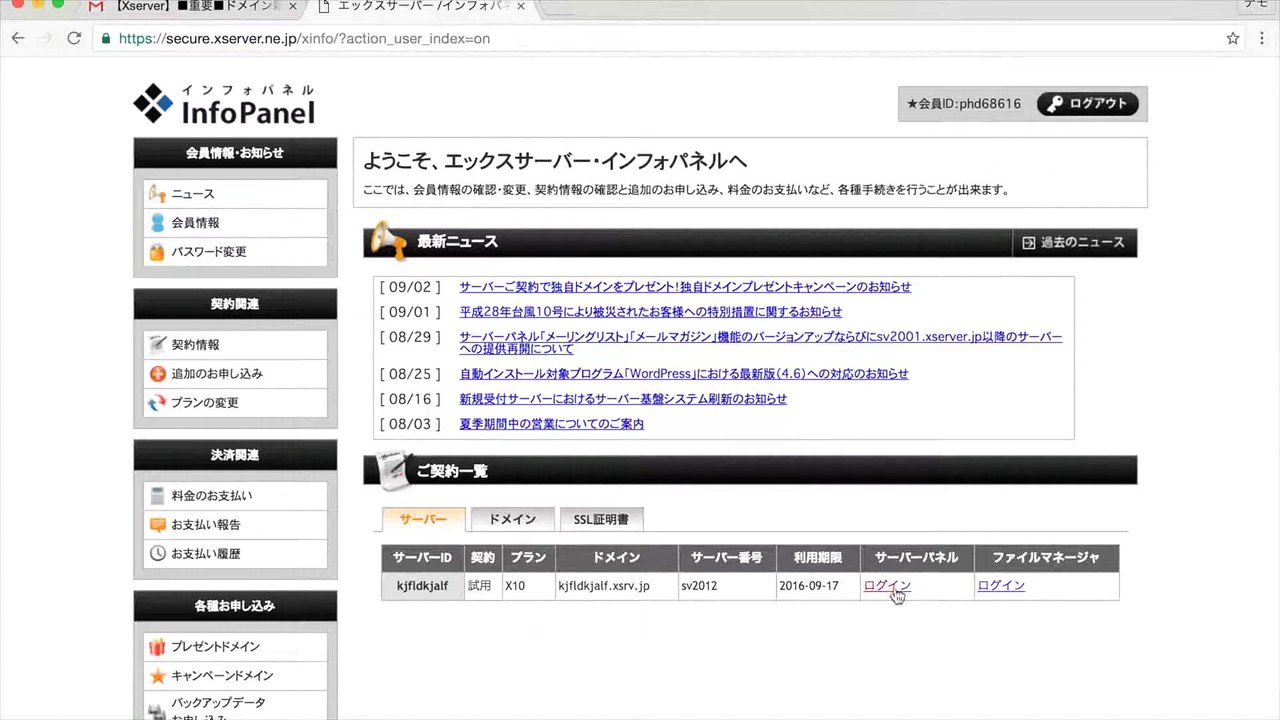
Task: Click the プレゼントドメイン gift icon
Action: point(157,646)
